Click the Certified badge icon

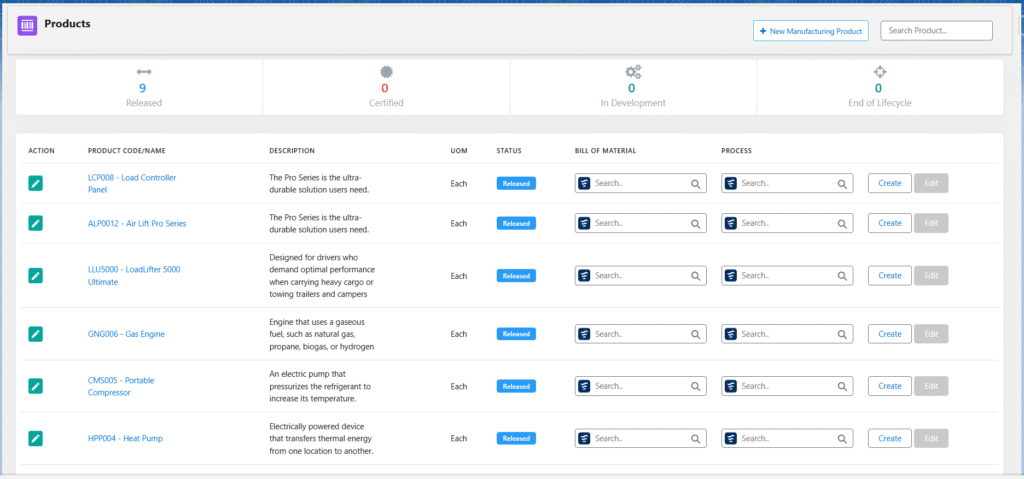click(386, 72)
